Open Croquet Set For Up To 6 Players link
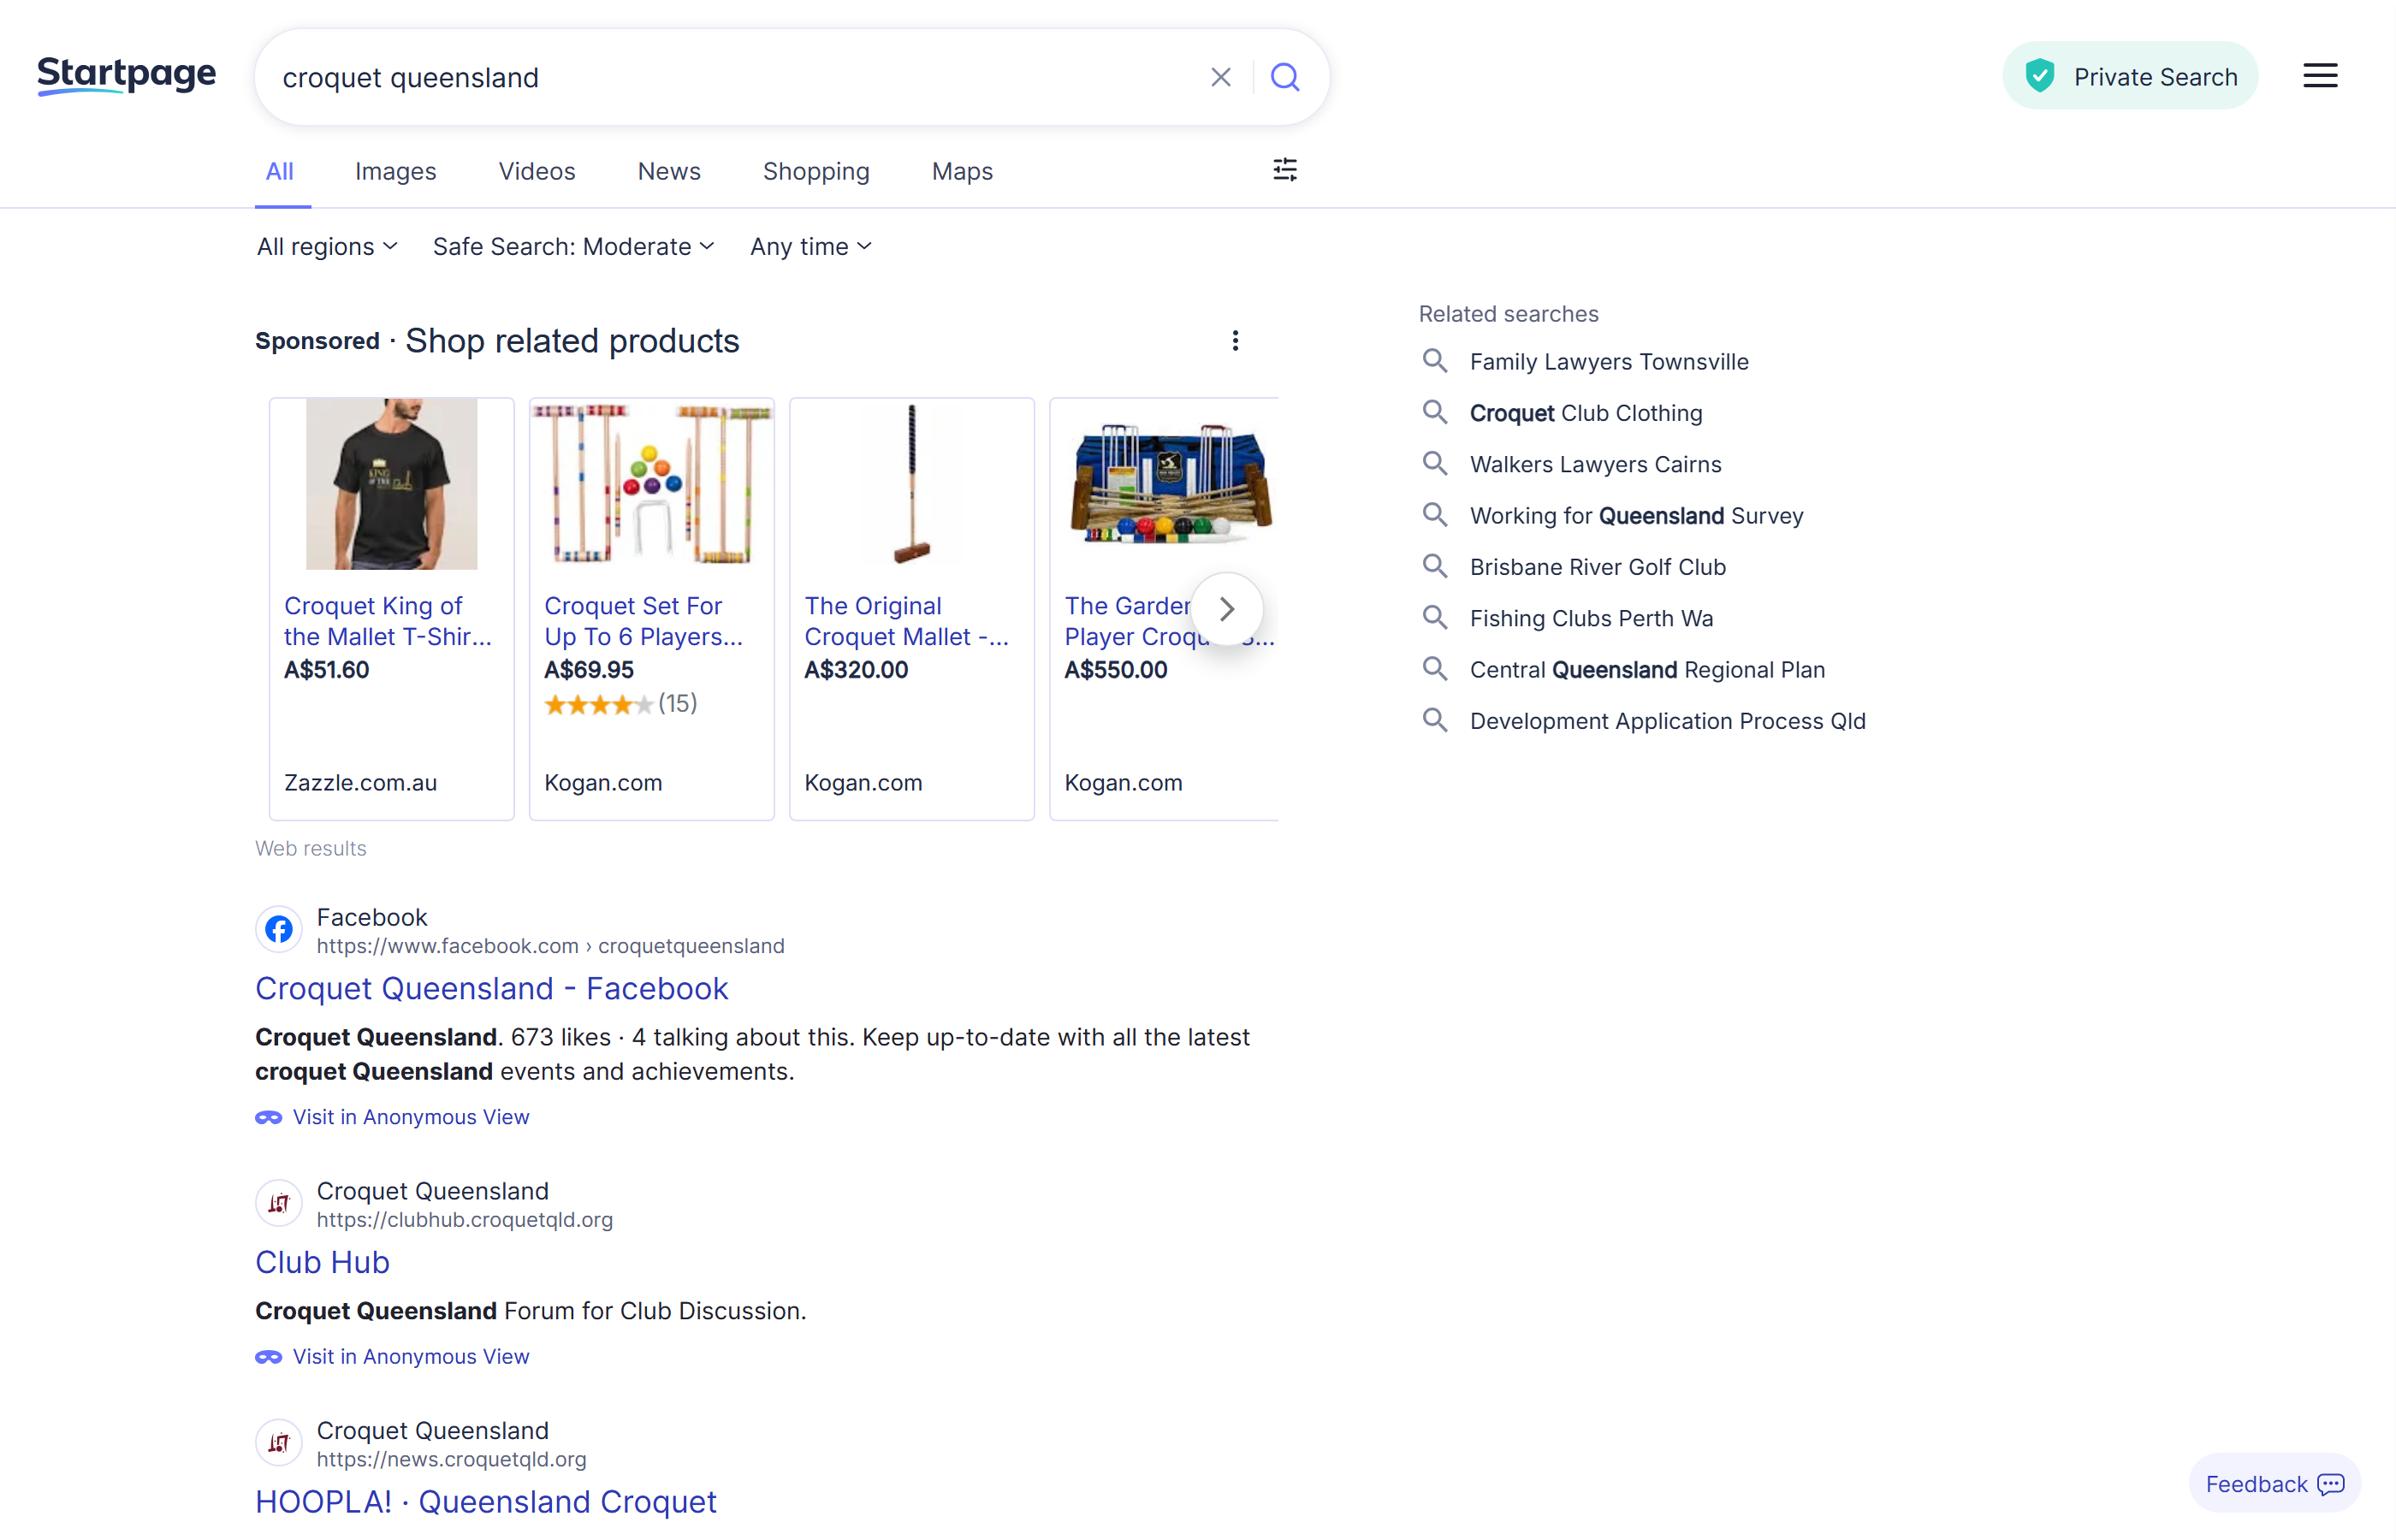The height and width of the screenshot is (1540, 2396). (x=644, y=621)
